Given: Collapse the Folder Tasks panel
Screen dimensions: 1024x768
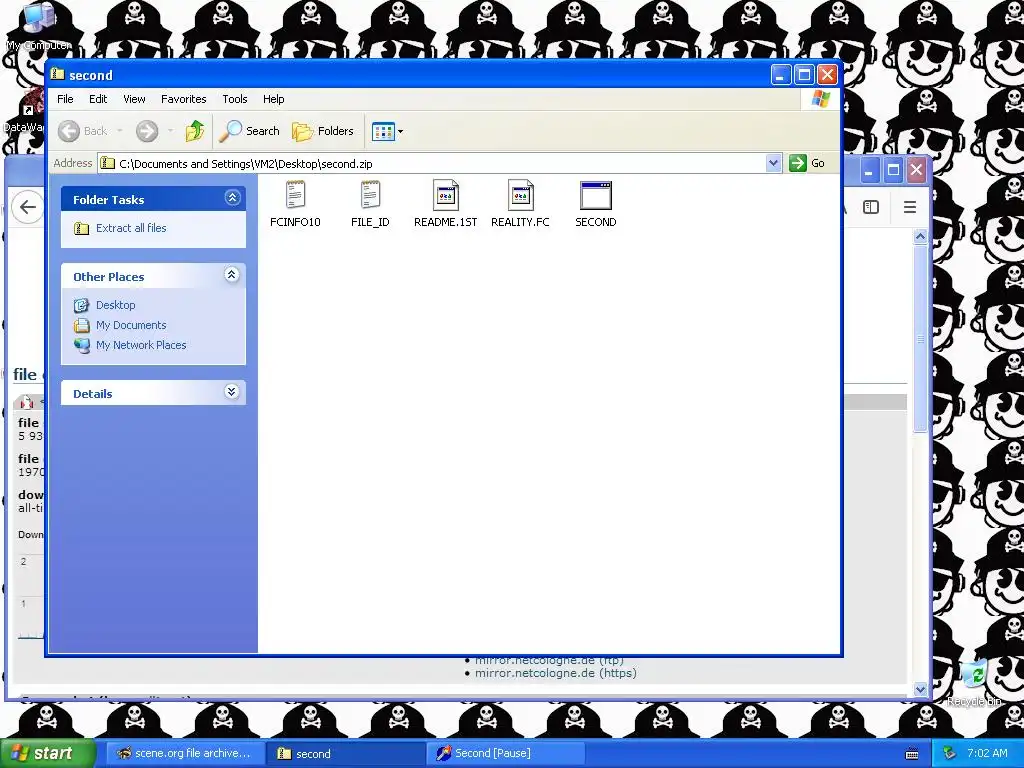Looking at the screenshot, I should [232, 198].
